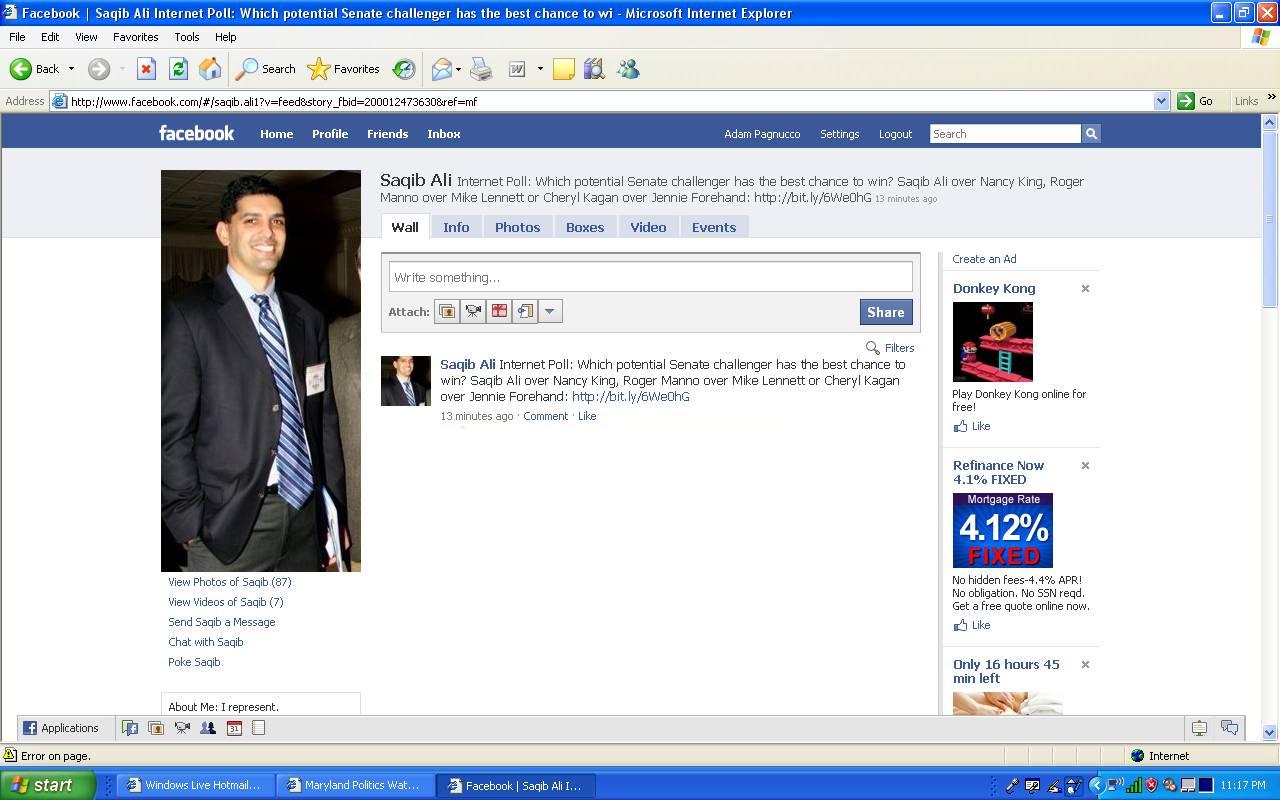Expand the Address bar dropdown
The height and width of the screenshot is (800, 1280).
tap(1161, 101)
